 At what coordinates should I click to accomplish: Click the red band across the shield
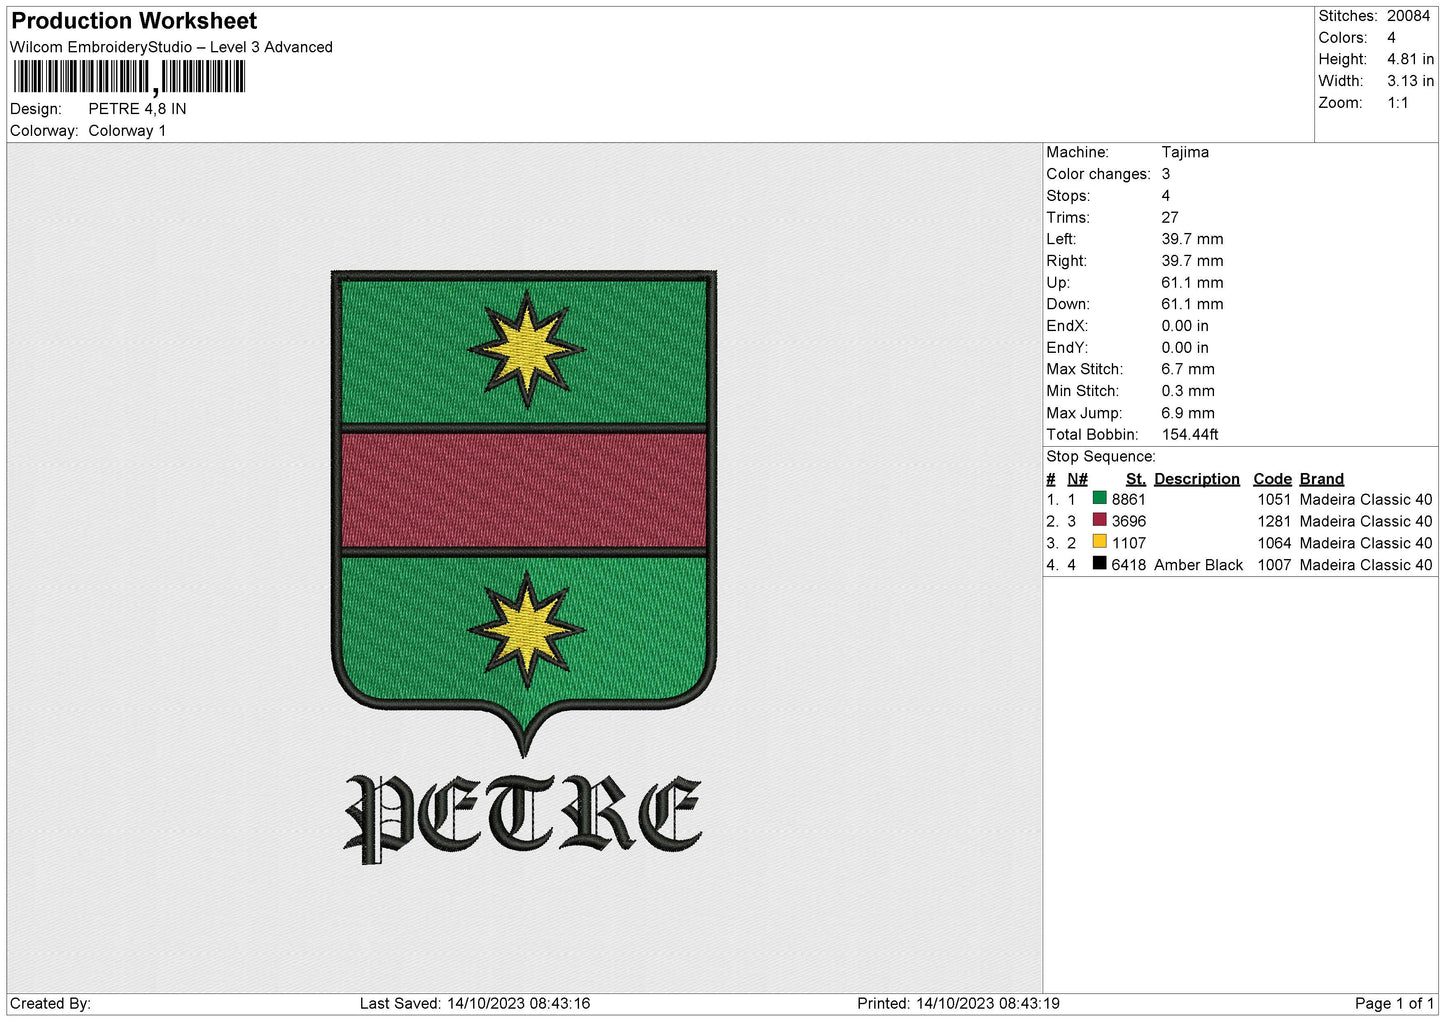tap(524, 490)
